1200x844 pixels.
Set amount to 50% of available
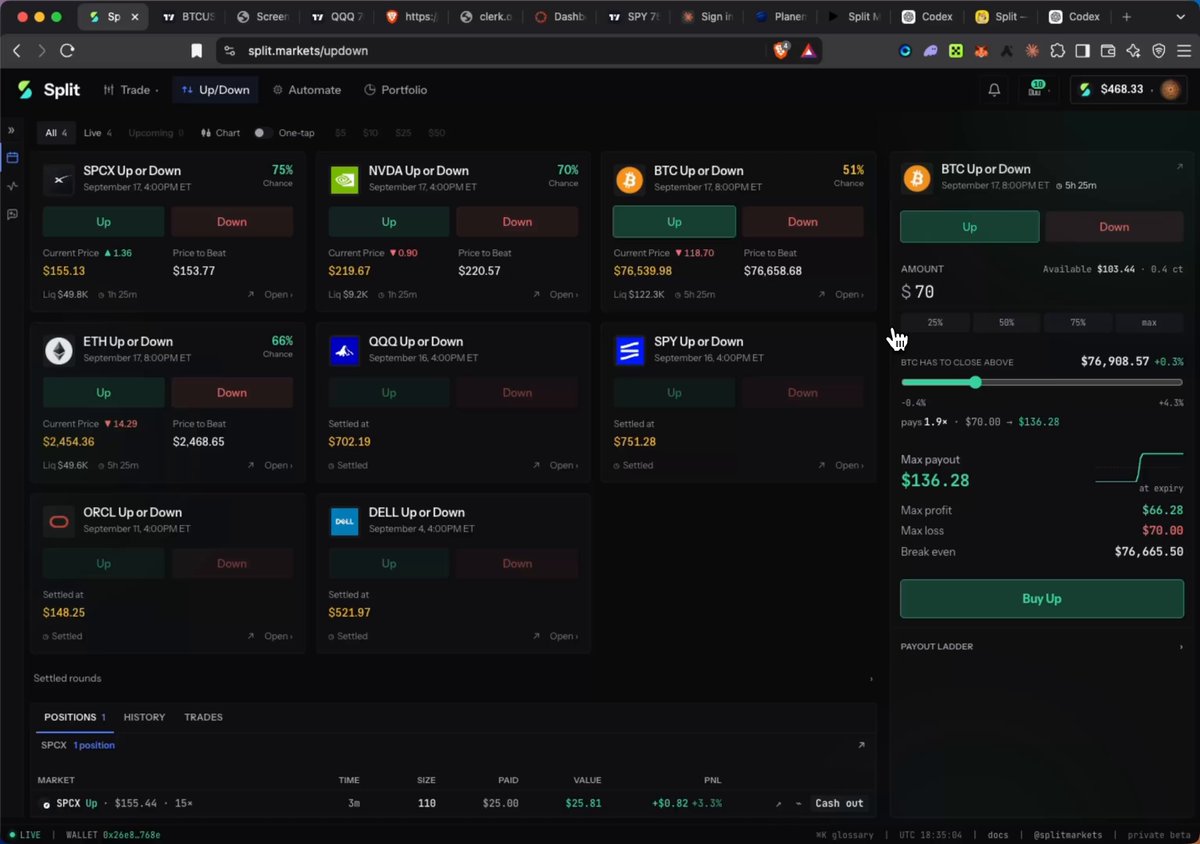(1006, 322)
